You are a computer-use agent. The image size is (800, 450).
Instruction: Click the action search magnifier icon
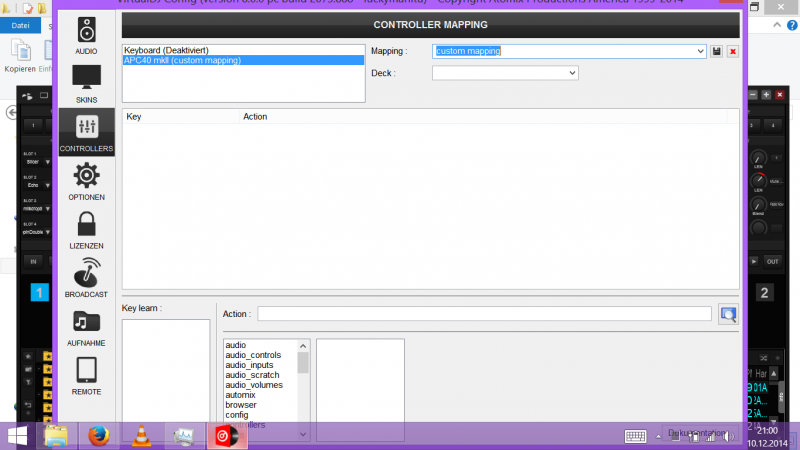[x=728, y=314]
